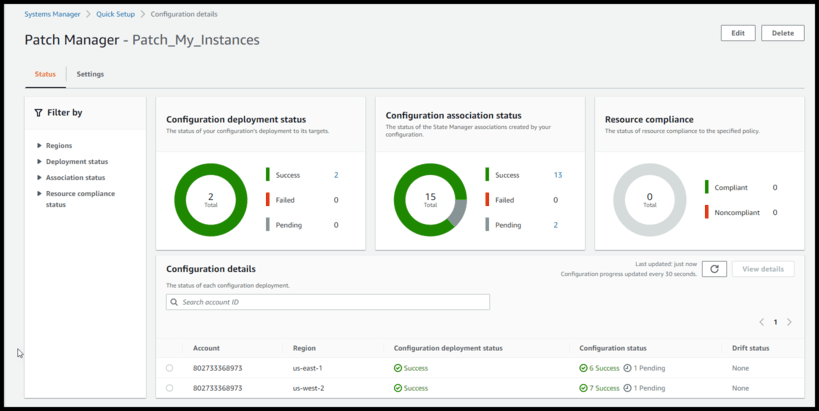Click the filter funnel icon
This screenshot has height=411, width=819.
coord(38,112)
